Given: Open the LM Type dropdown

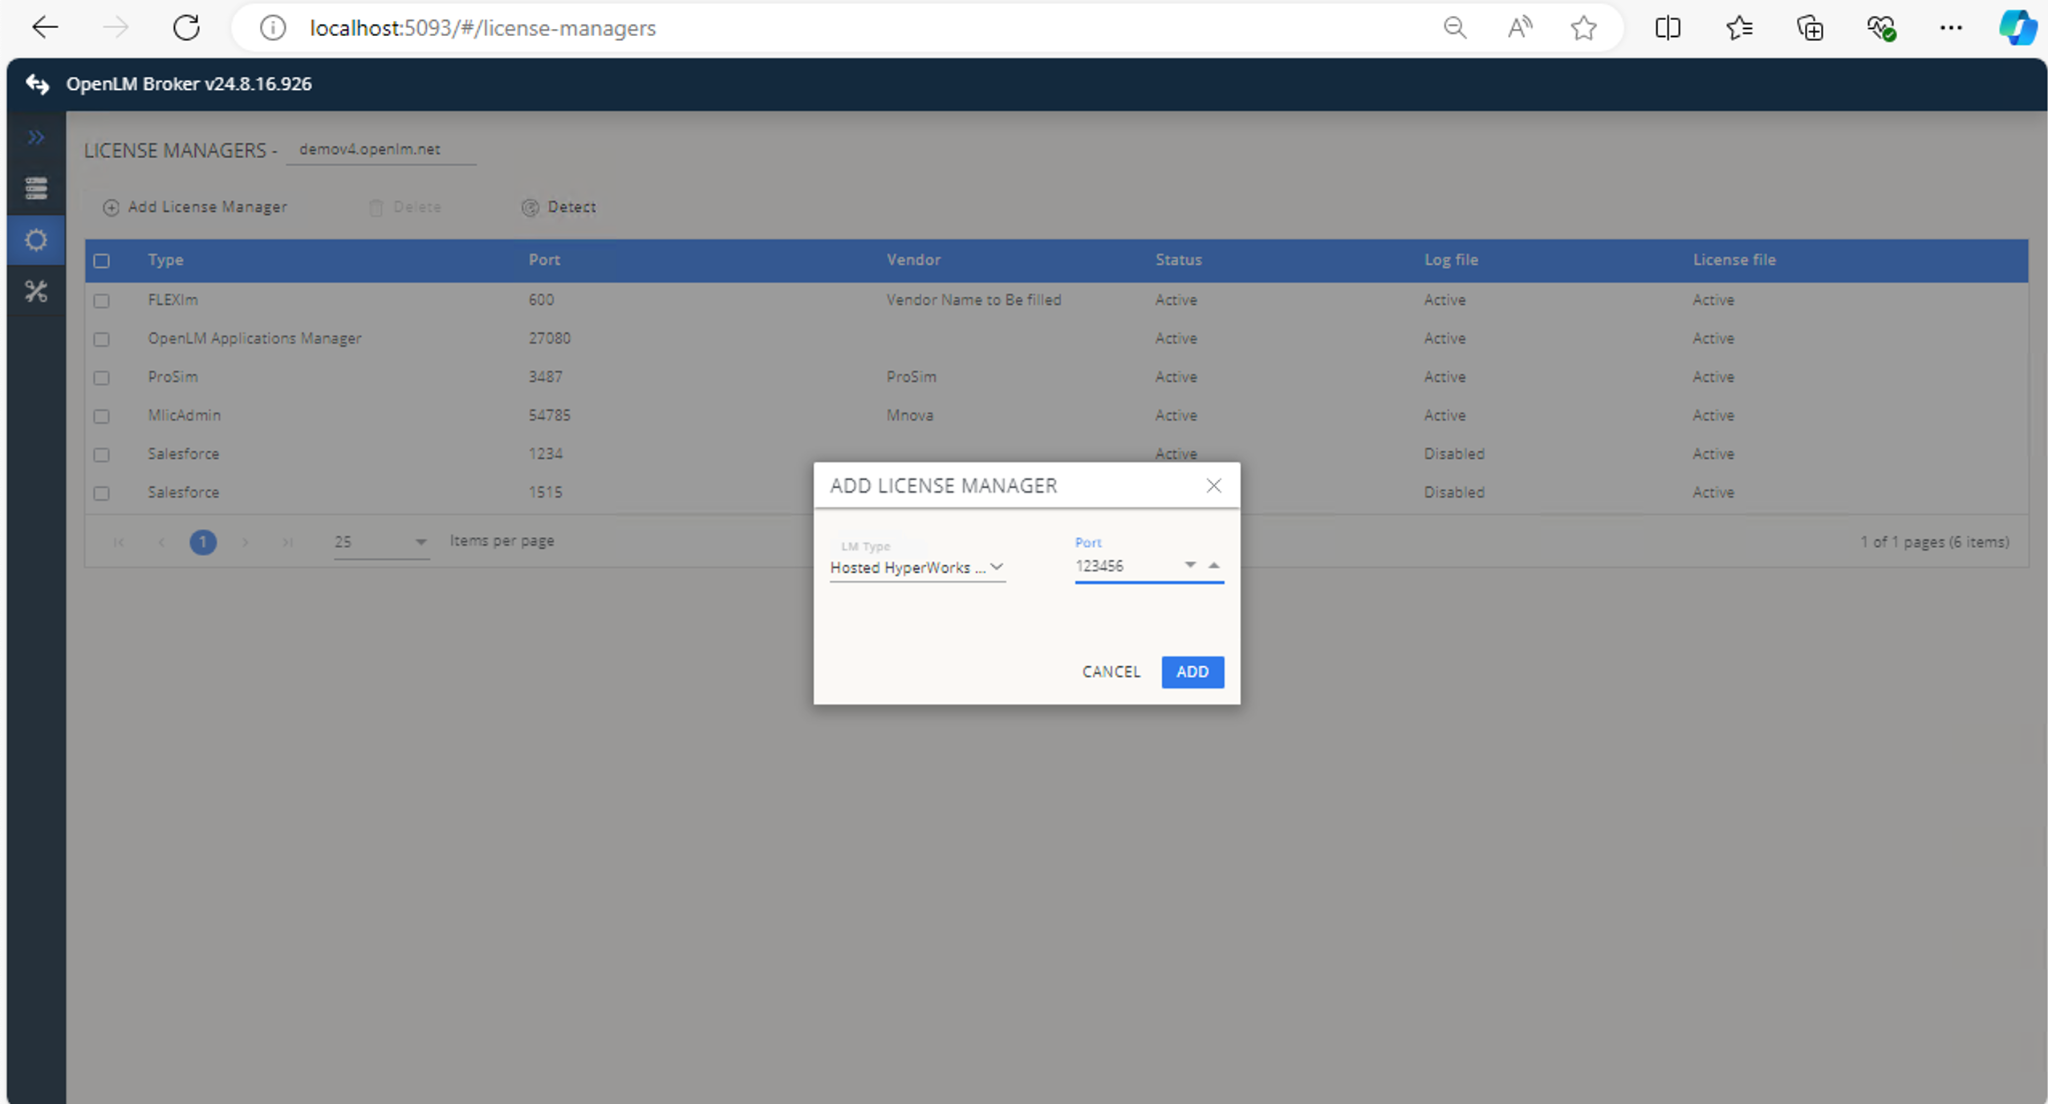Looking at the screenshot, I should 916,567.
